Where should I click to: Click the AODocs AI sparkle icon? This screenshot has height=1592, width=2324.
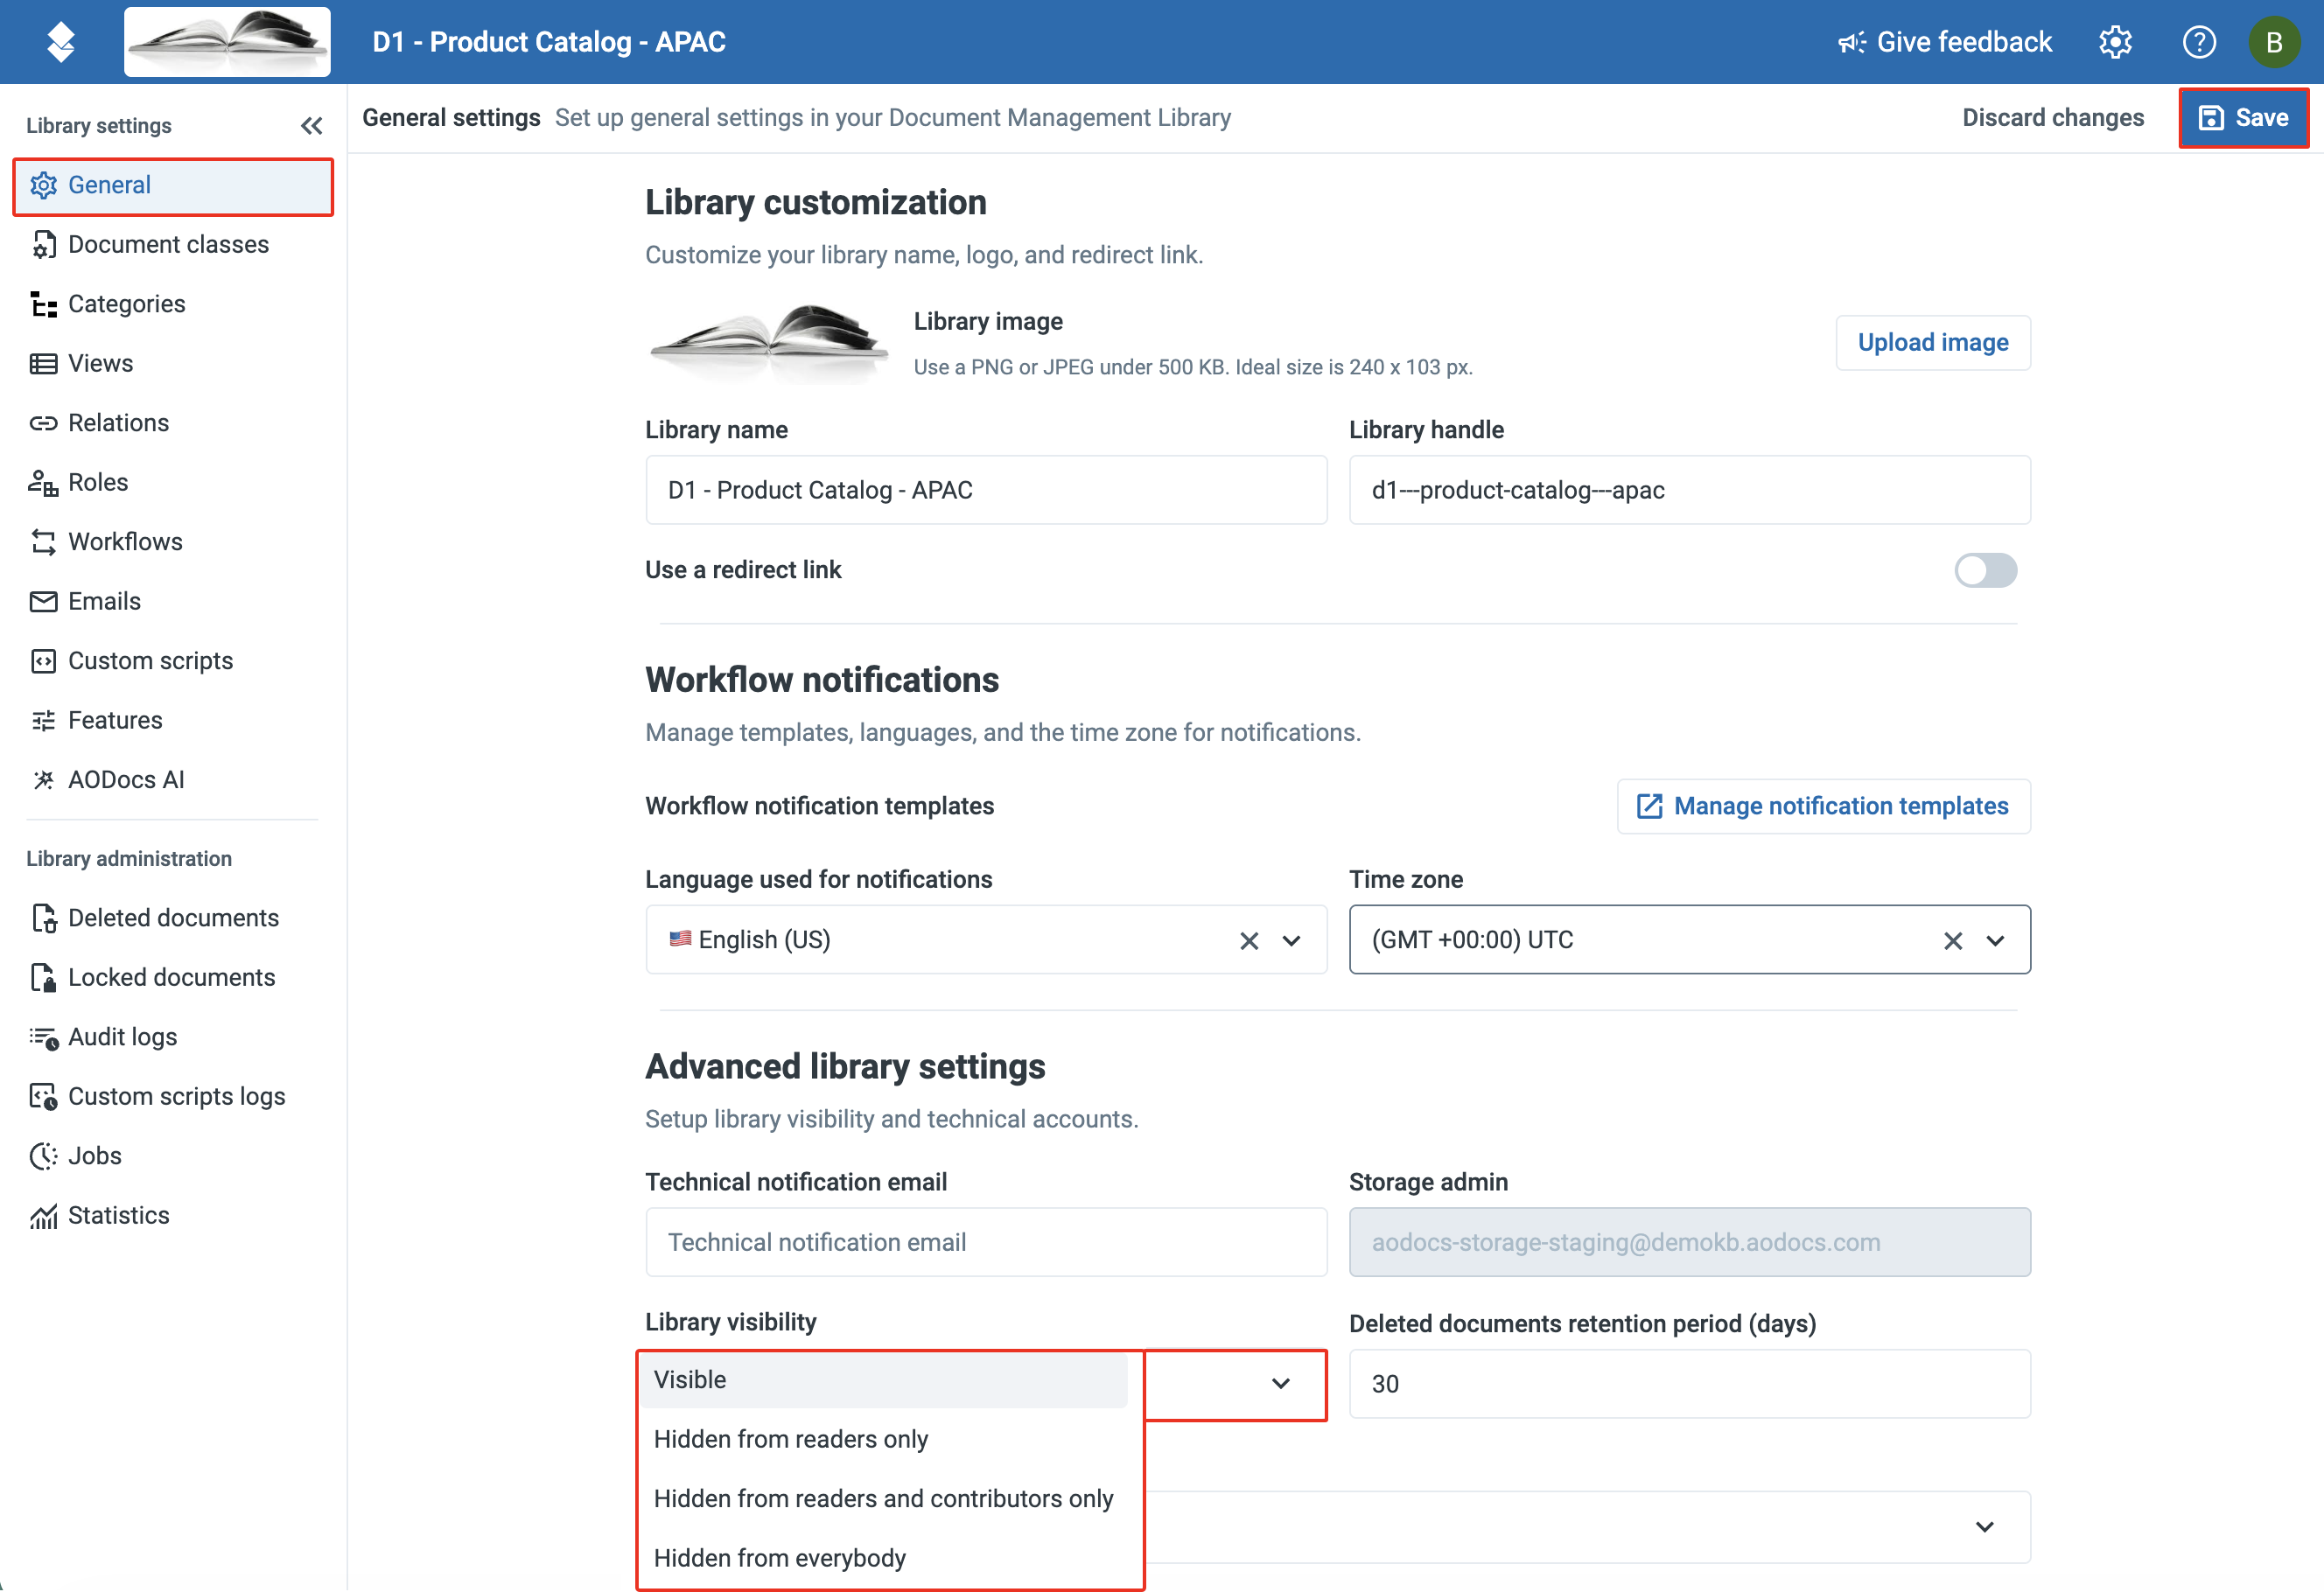click(44, 781)
